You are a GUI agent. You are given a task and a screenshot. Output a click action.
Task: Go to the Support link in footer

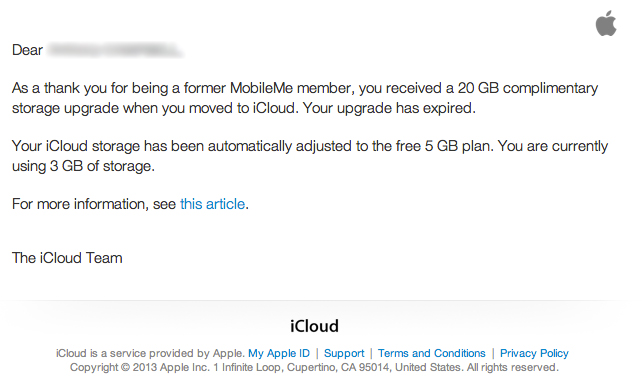point(344,353)
